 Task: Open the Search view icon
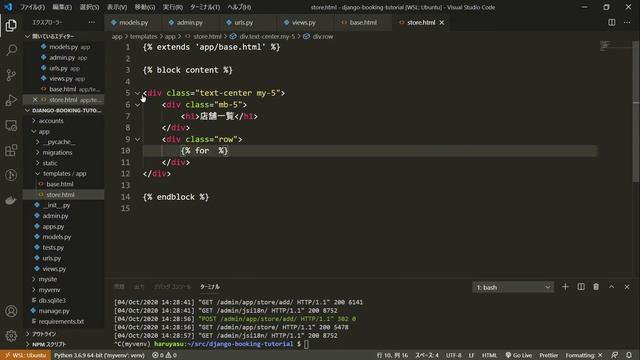click(11, 50)
